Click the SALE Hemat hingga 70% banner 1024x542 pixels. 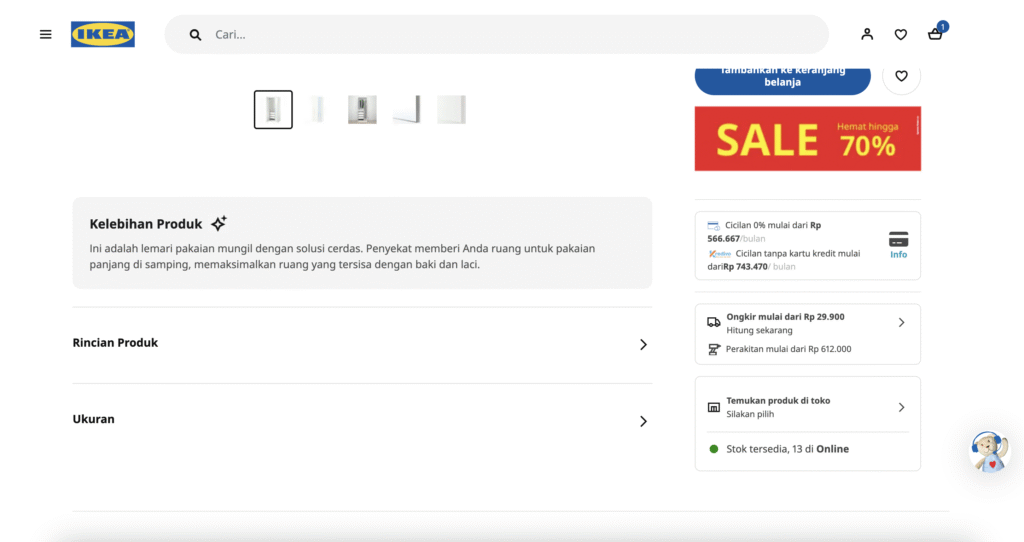coord(807,139)
